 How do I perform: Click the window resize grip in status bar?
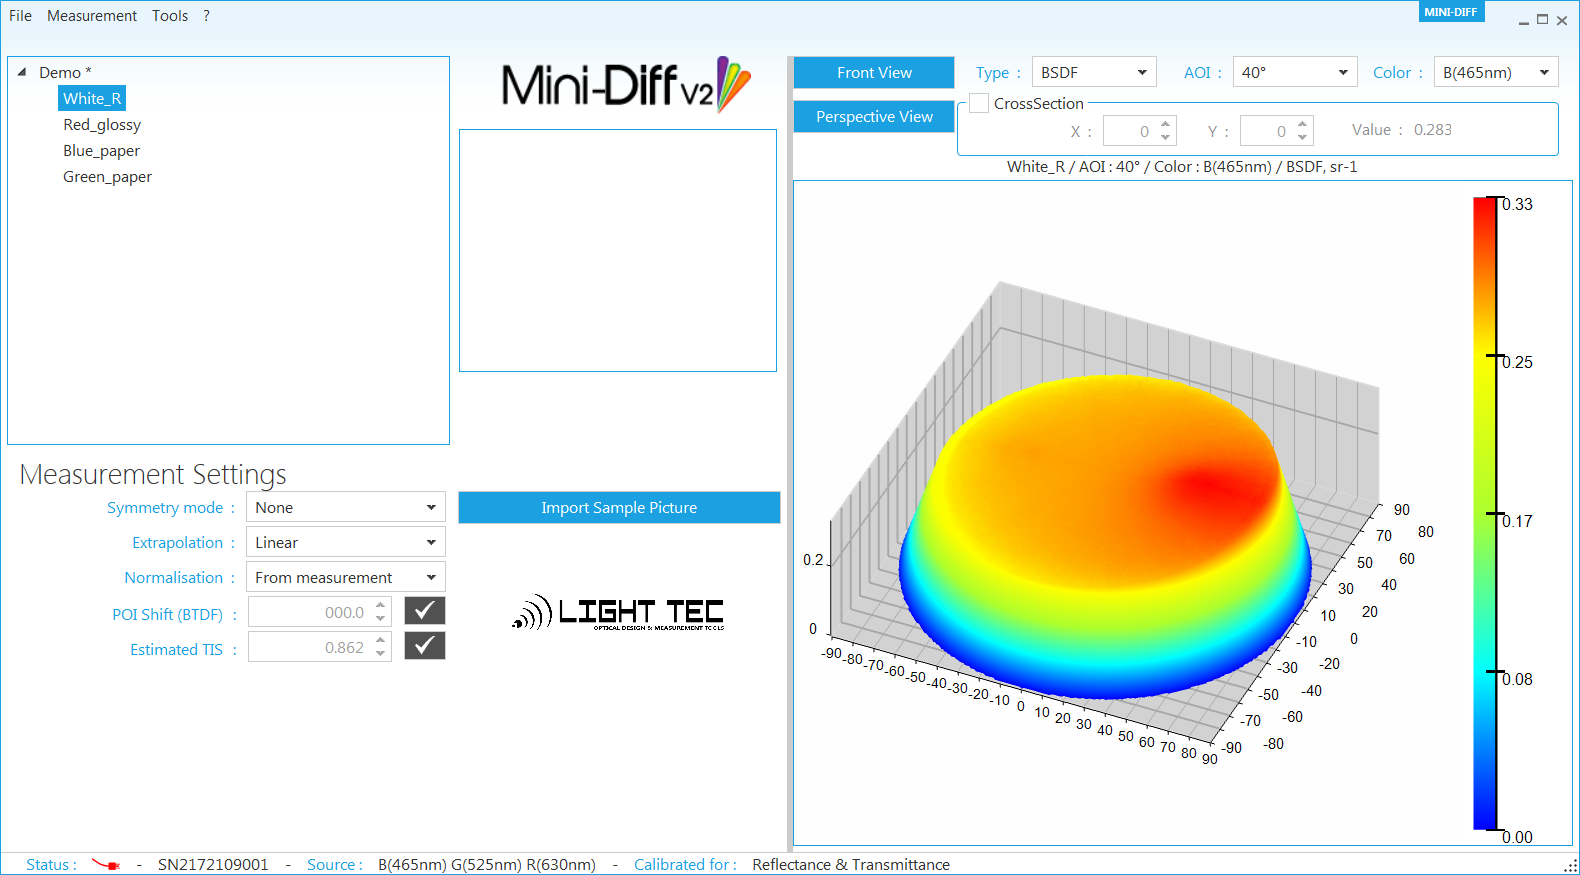[1570, 866]
